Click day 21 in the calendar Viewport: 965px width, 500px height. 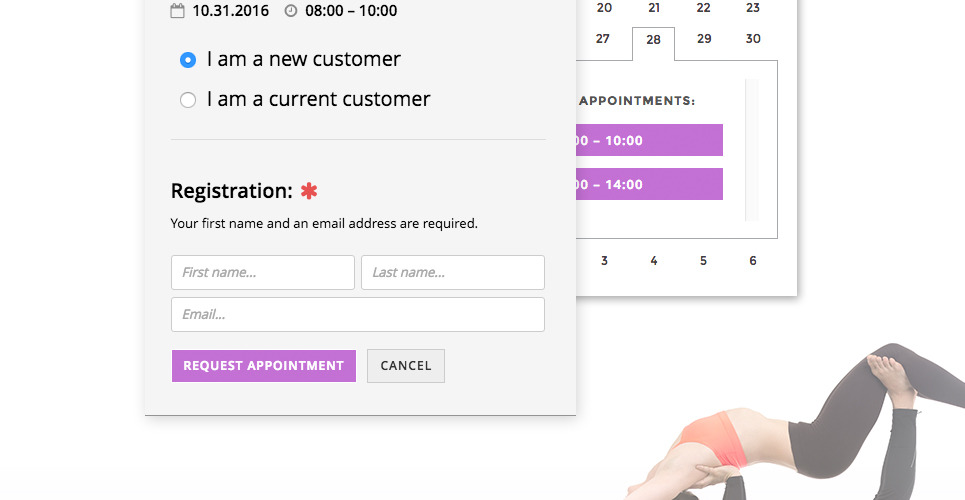point(654,8)
